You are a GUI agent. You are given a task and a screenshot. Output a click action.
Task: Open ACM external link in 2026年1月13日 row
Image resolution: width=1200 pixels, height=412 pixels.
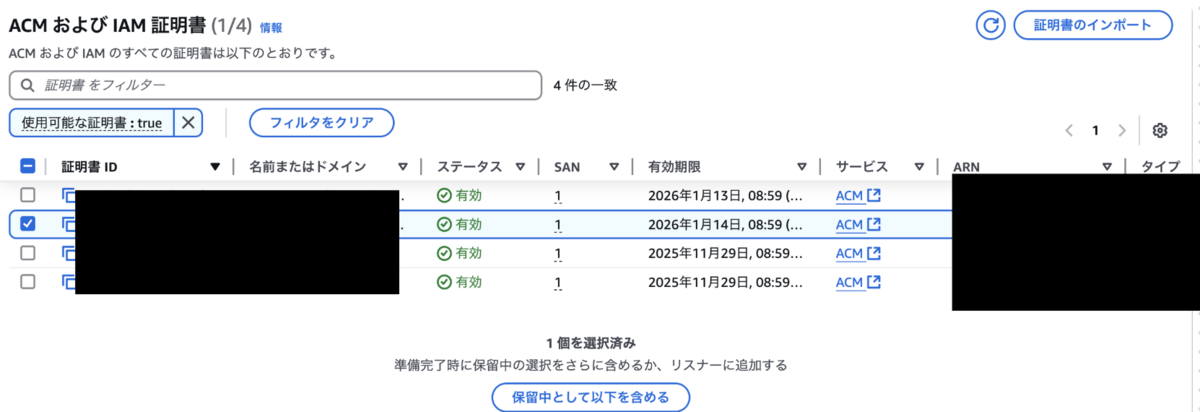pyautogui.click(x=858, y=196)
